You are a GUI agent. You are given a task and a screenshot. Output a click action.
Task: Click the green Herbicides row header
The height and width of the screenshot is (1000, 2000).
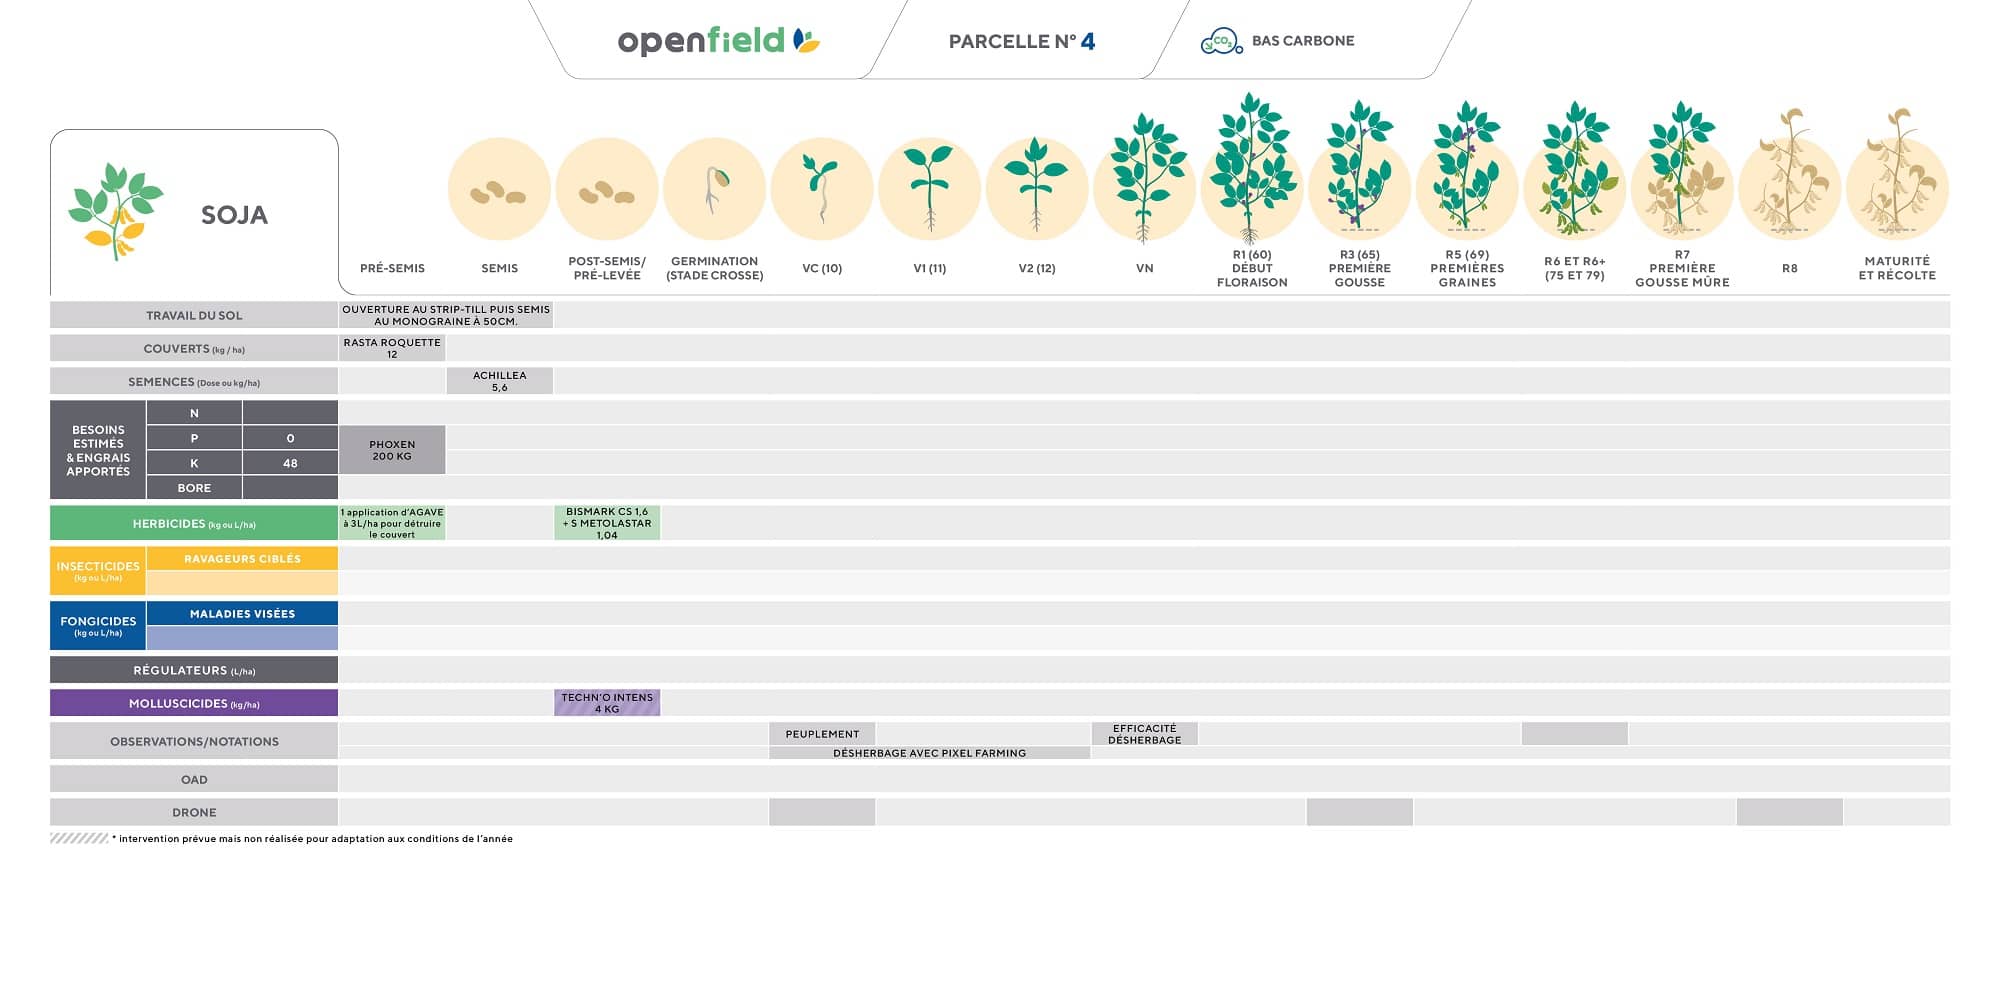194,523
